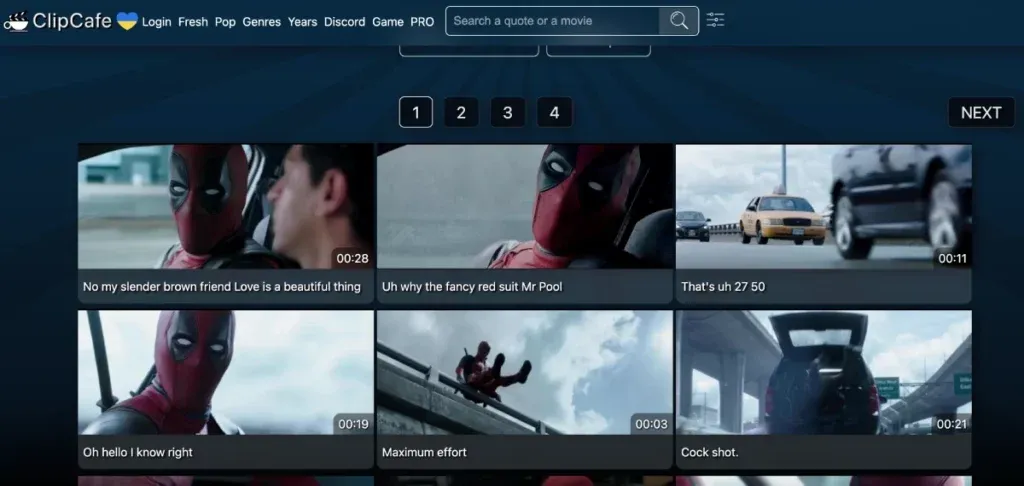Go to page 2
1024x486 pixels.
(461, 112)
